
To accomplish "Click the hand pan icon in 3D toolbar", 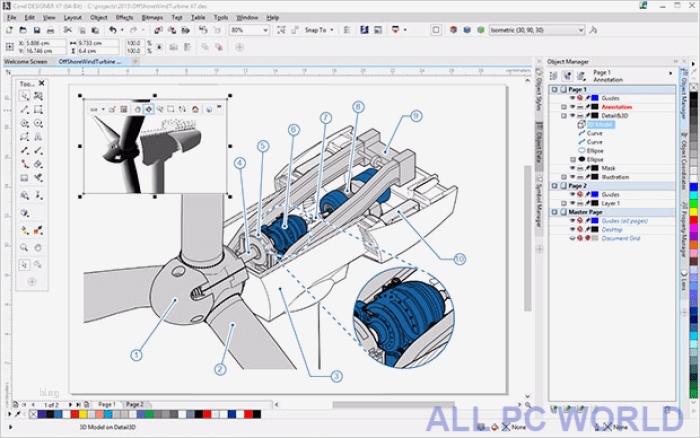I will [138, 109].
